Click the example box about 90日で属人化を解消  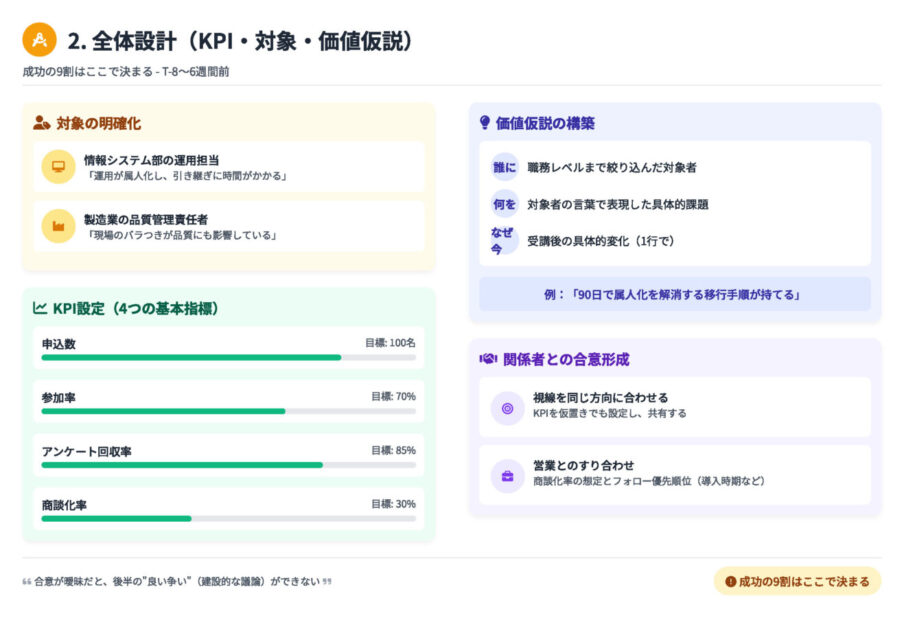(x=675, y=294)
